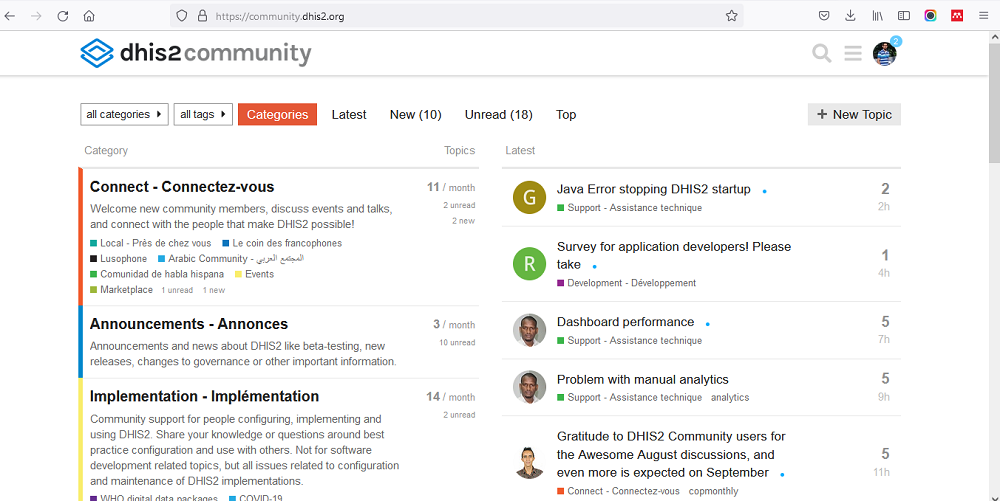Open the analytics tag

point(730,397)
